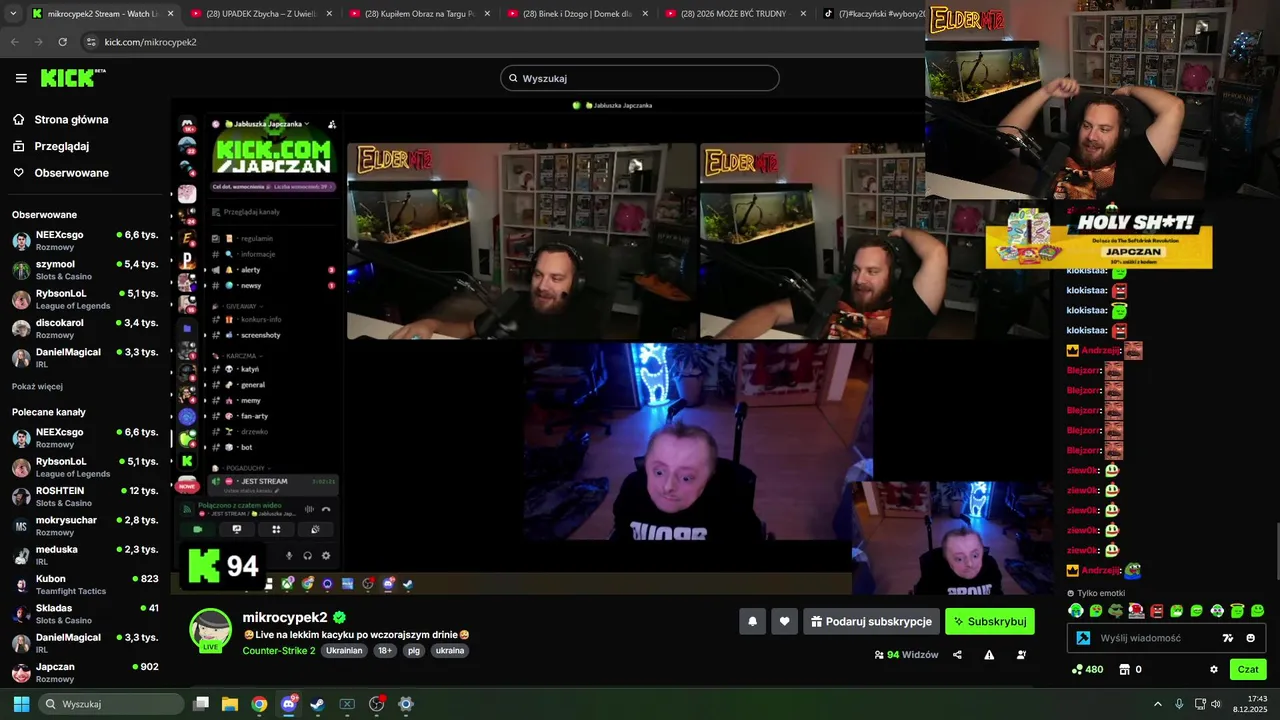Switch to the UPADEK Zbycha YouTube tab
Screen dimensions: 1280x720
tap(260, 14)
